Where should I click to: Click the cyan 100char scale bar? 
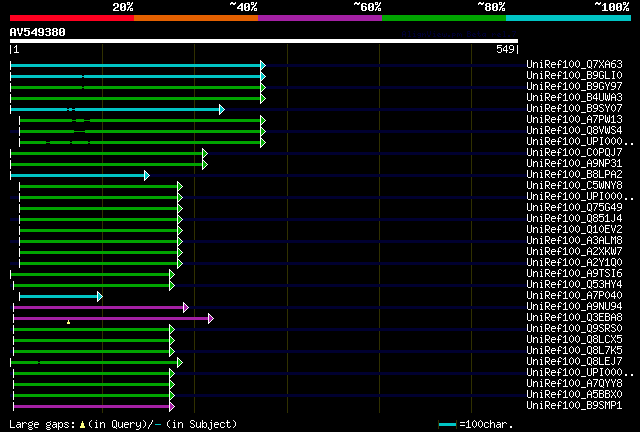[x=447, y=425]
